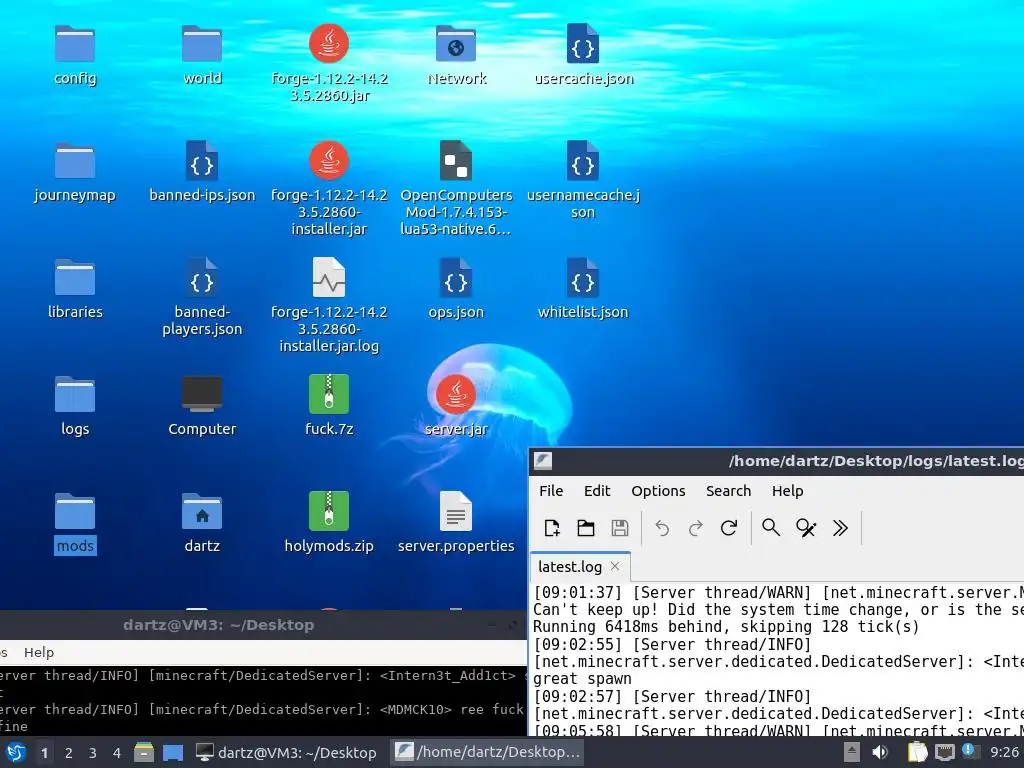
Task: Click the clipboard manager tray icon
Action: tap(917, 752)
